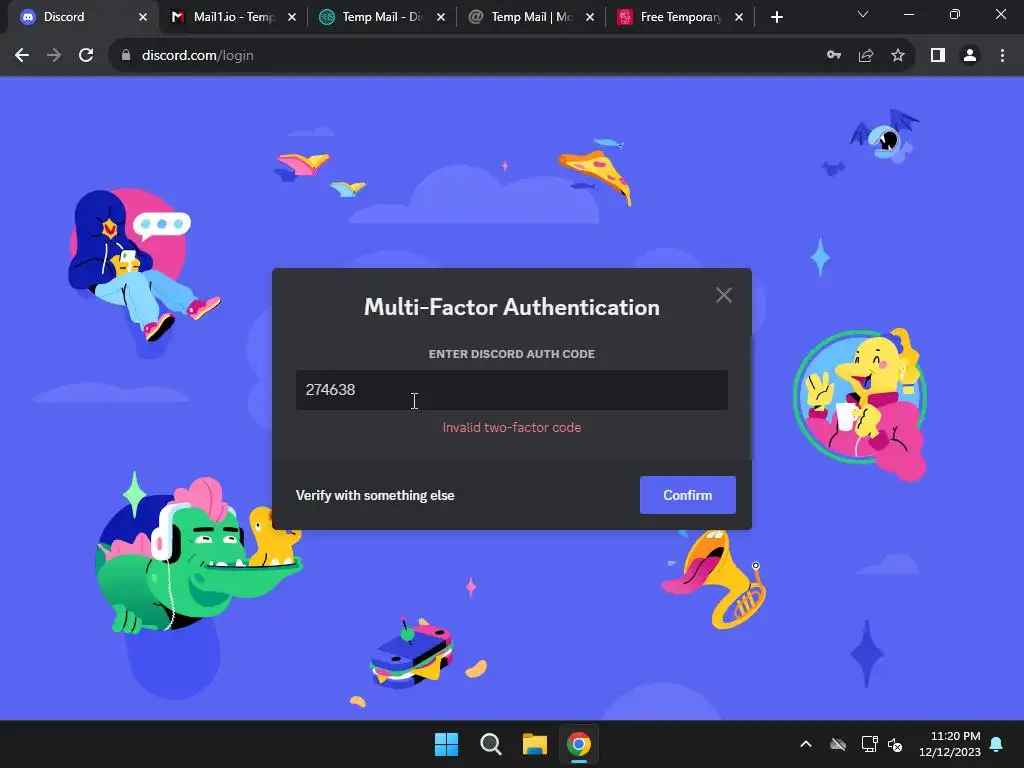The height and width of the screenshot is (768, 1024).
Task: Open the notifications bell icon
Action: click(997, 744)
